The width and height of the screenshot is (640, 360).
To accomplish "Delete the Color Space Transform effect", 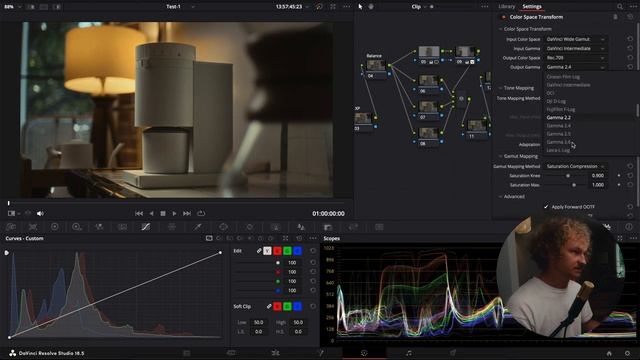I will 615,17.
